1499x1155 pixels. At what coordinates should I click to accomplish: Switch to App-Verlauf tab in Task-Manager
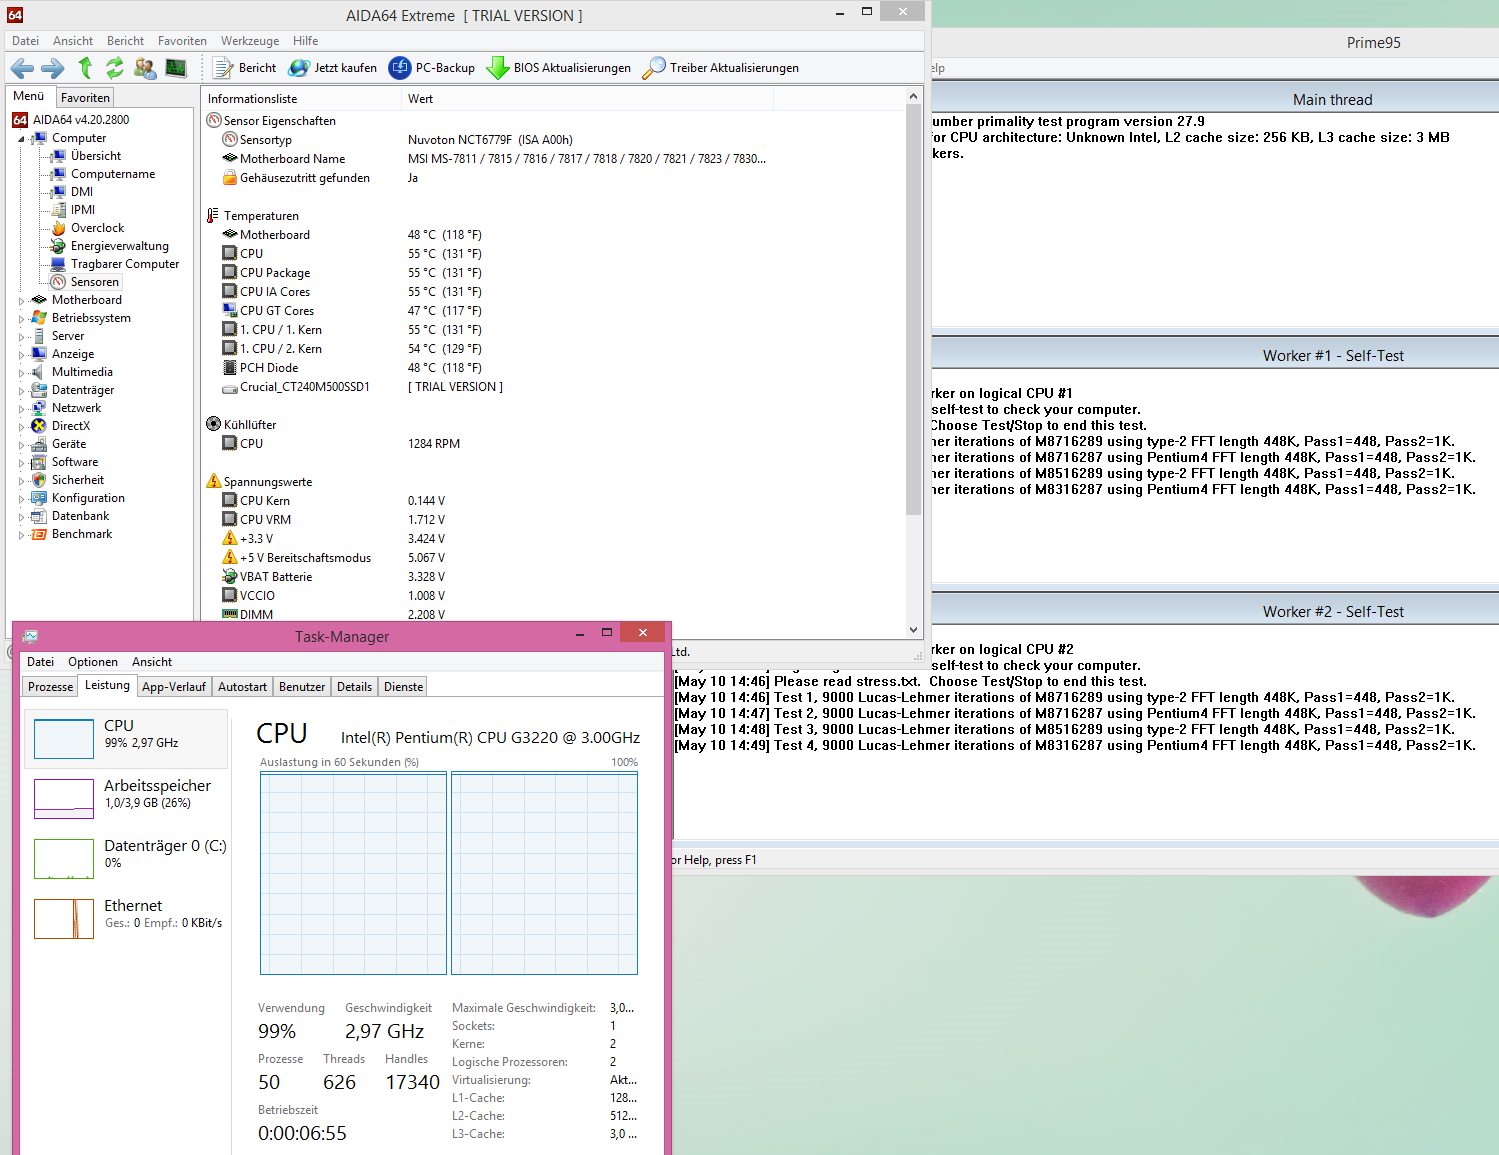(174, 687)
